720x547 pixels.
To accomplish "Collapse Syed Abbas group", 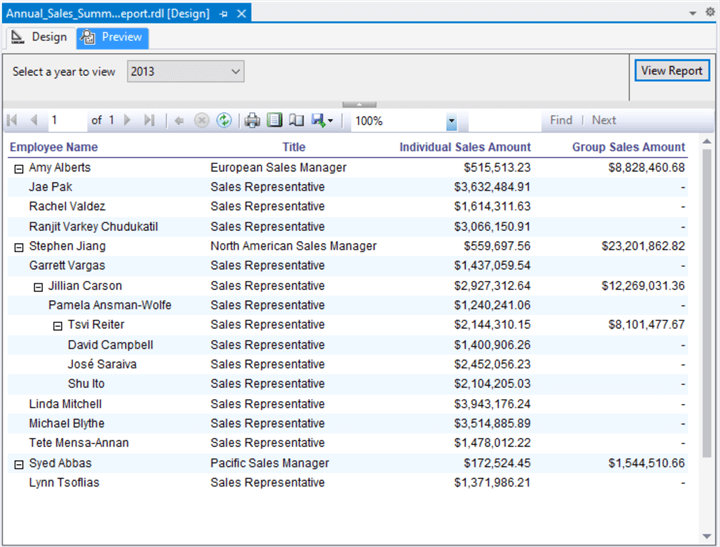I will coord(18,465).
